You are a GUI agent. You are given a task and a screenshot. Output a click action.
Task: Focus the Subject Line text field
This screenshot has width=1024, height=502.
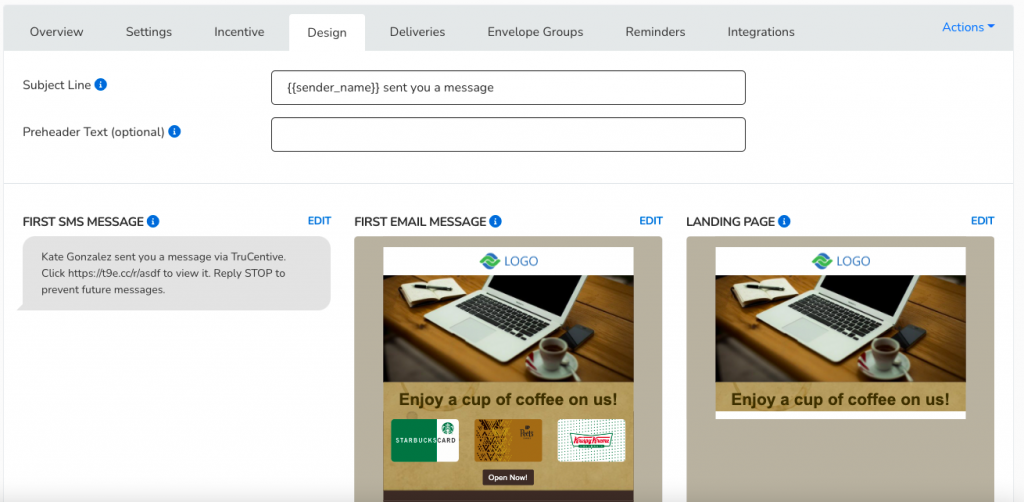[508, 87]
